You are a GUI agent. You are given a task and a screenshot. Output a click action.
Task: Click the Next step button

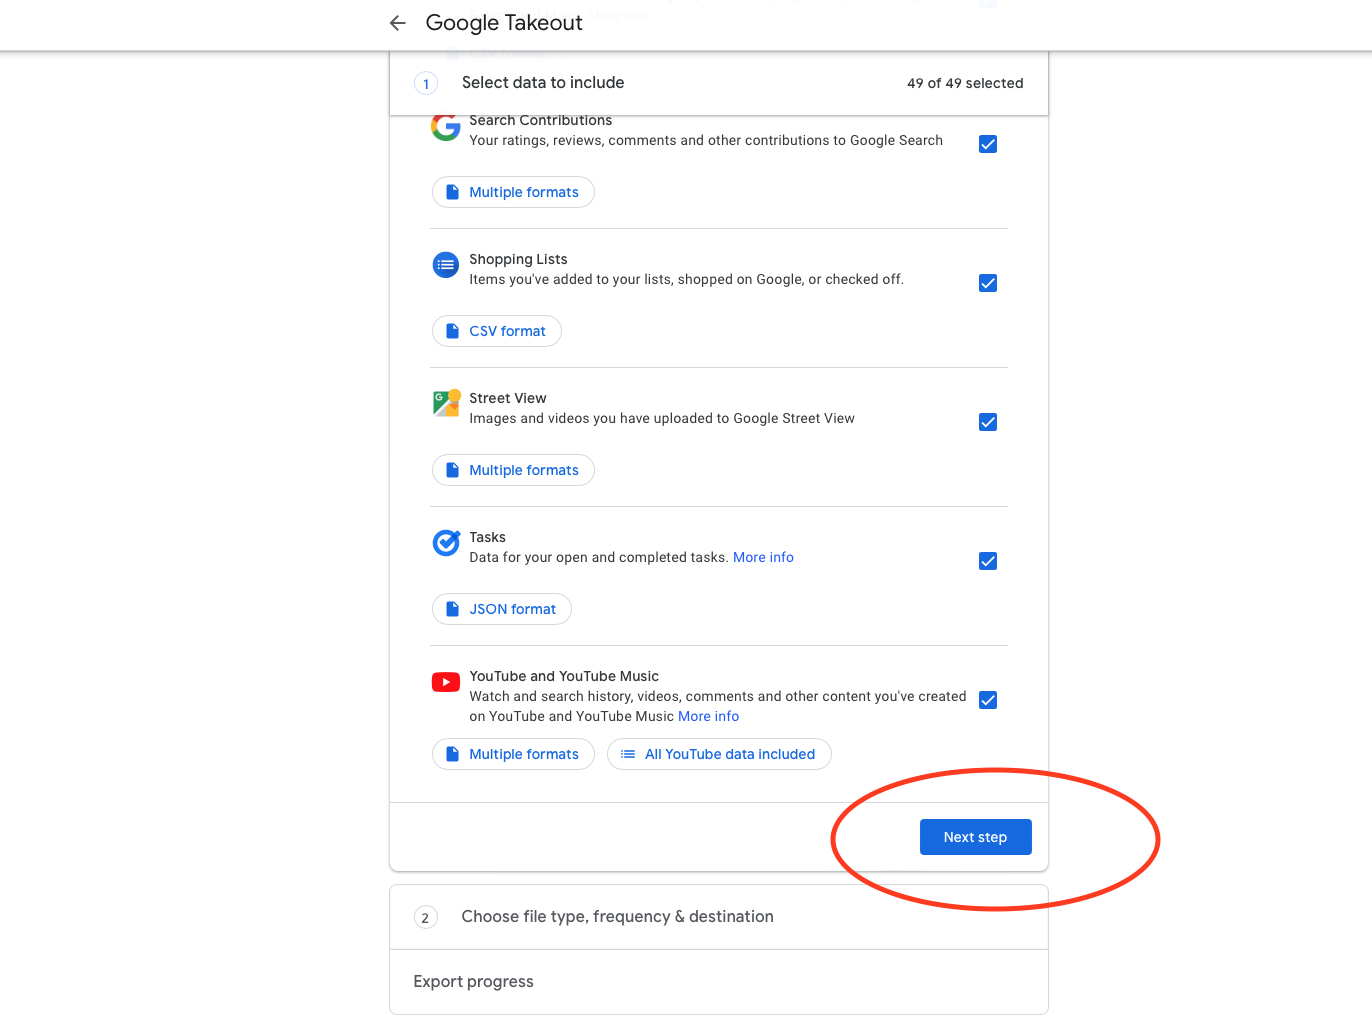[x=976, y=837]
